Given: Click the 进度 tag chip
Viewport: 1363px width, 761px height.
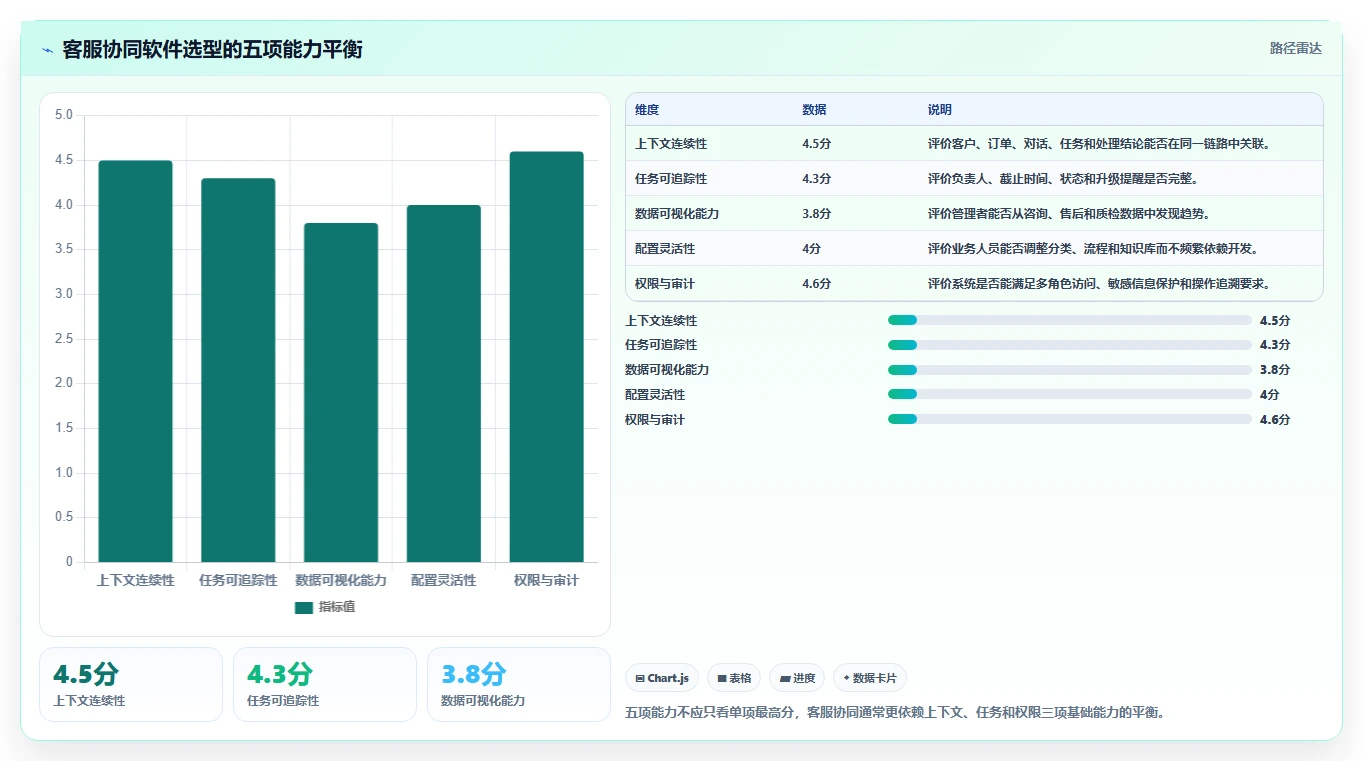Looking at the screenshot, I should click(x=798, y=678).
